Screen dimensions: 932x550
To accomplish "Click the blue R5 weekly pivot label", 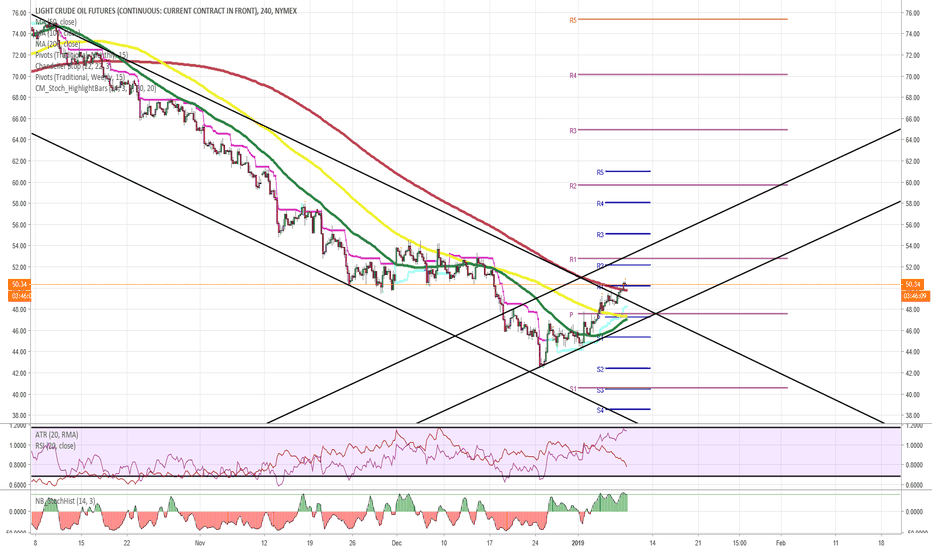I will (x=600, y=172).
